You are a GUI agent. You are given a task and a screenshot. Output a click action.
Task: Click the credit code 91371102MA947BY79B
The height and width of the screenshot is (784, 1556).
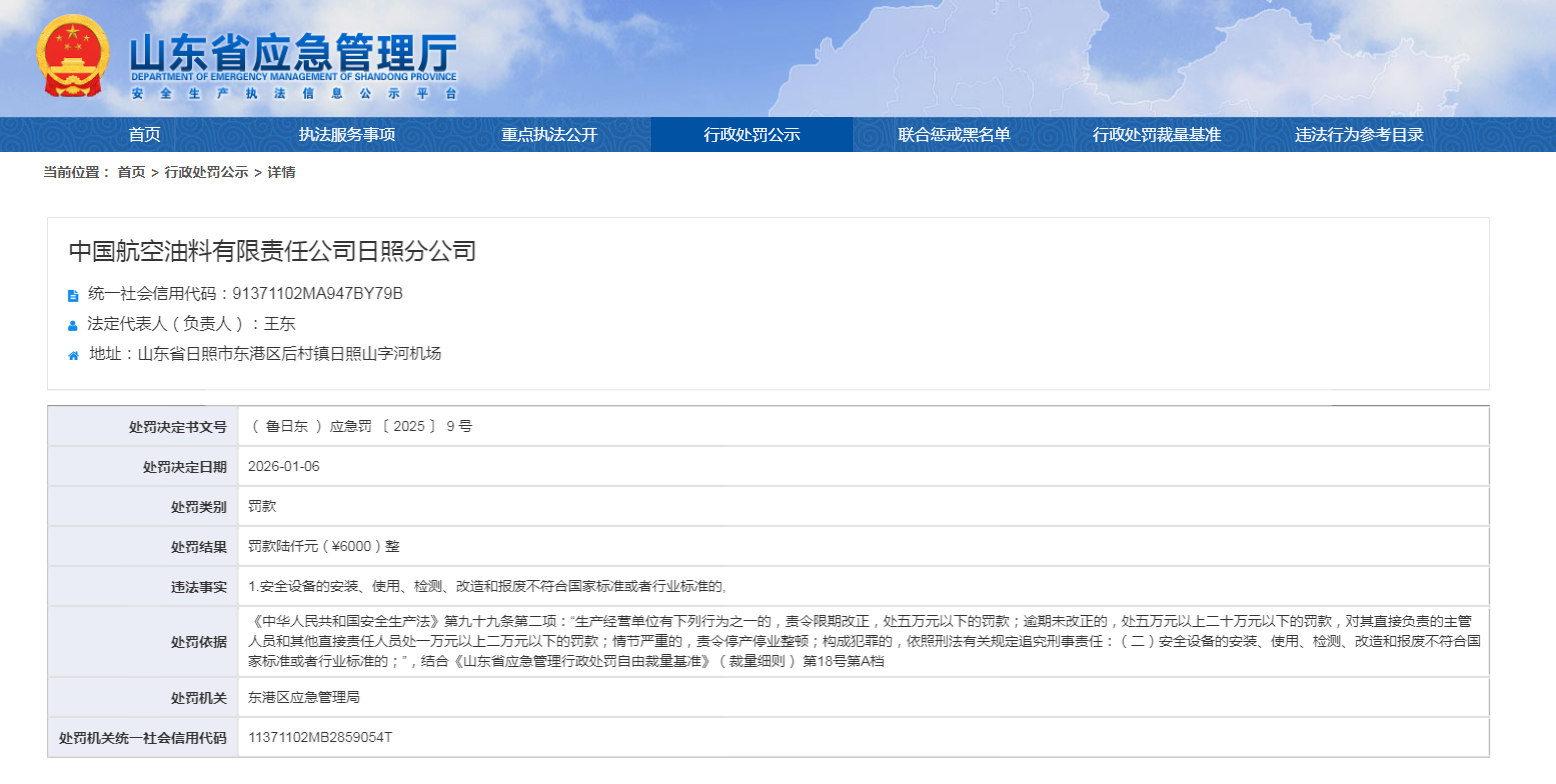[317, 294]
